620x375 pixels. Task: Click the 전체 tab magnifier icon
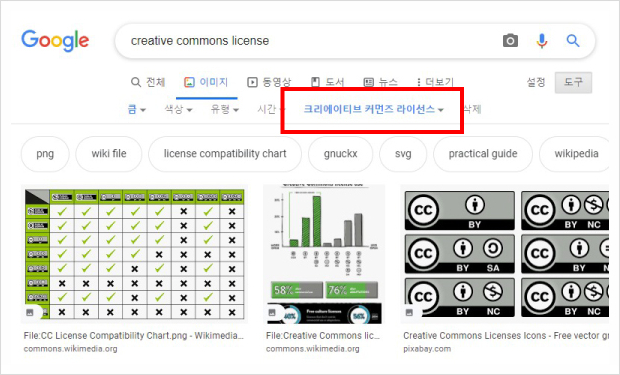point(136,82)
